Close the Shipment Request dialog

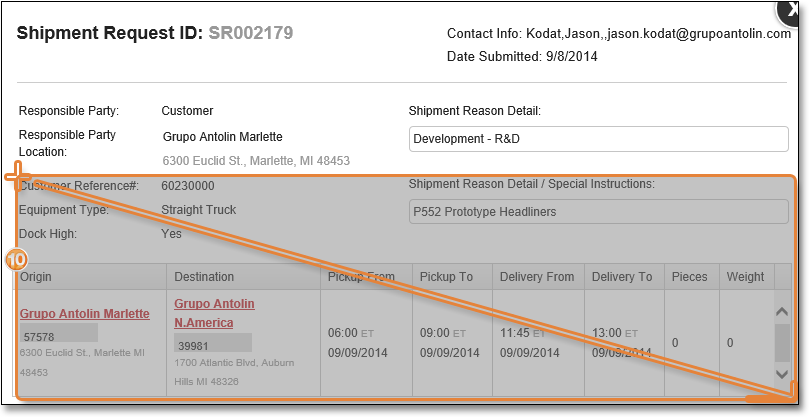795,8
